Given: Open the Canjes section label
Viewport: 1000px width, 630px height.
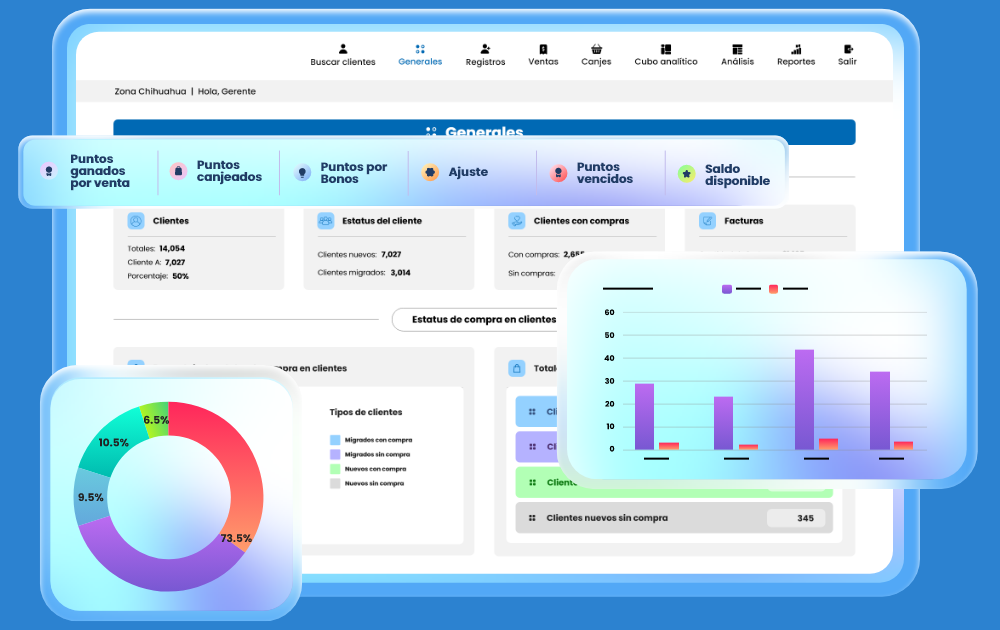Looking at the screenshot, I should [596, 62].
